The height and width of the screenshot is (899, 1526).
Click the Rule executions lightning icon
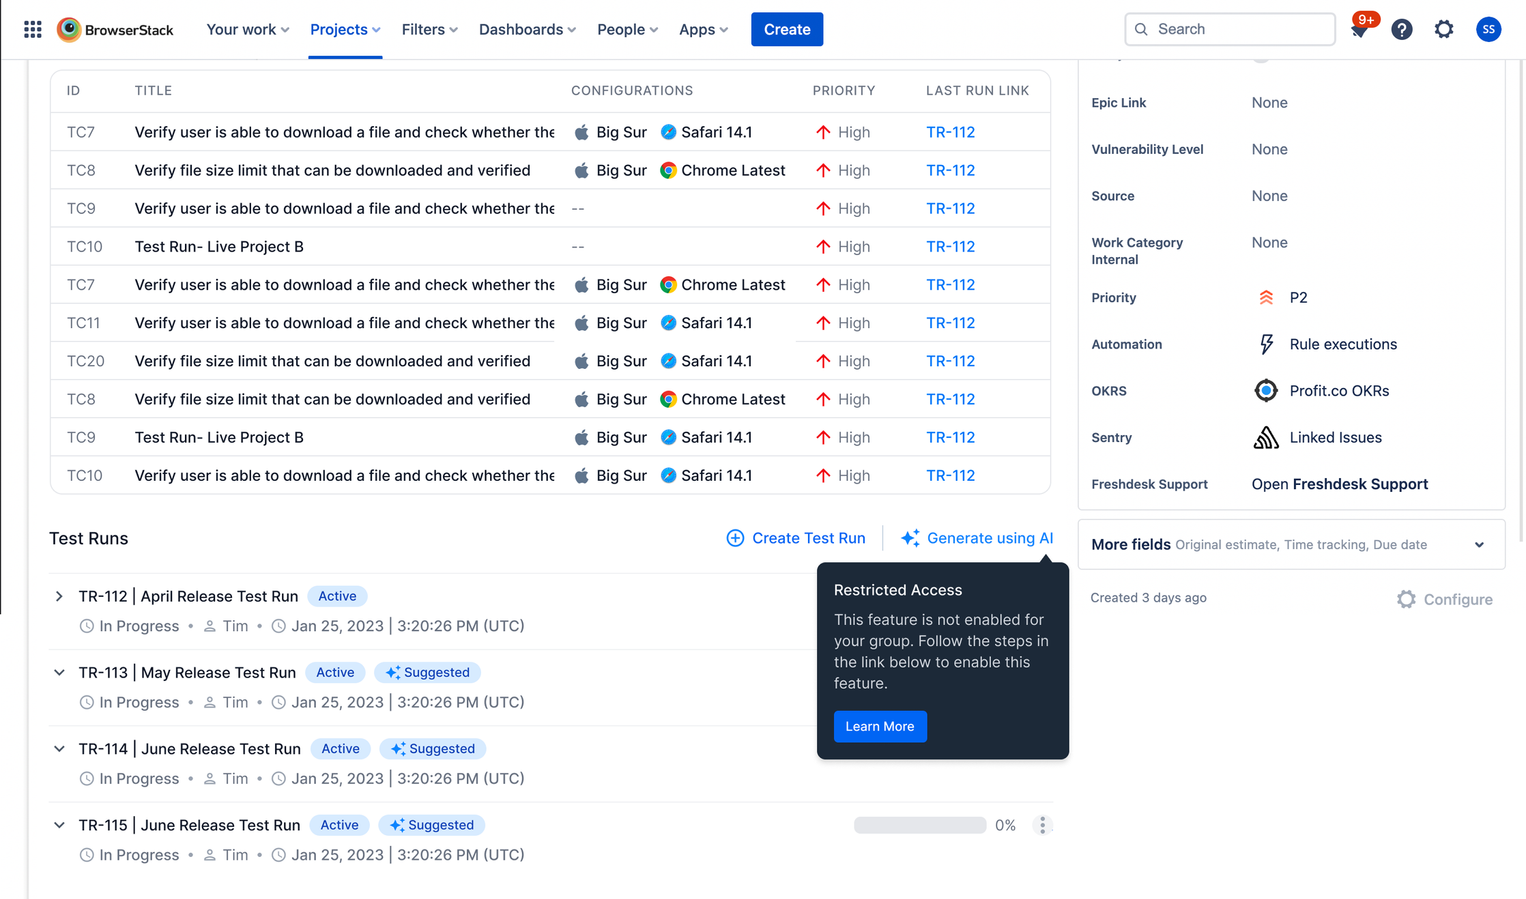click(x=1266, y=344)
